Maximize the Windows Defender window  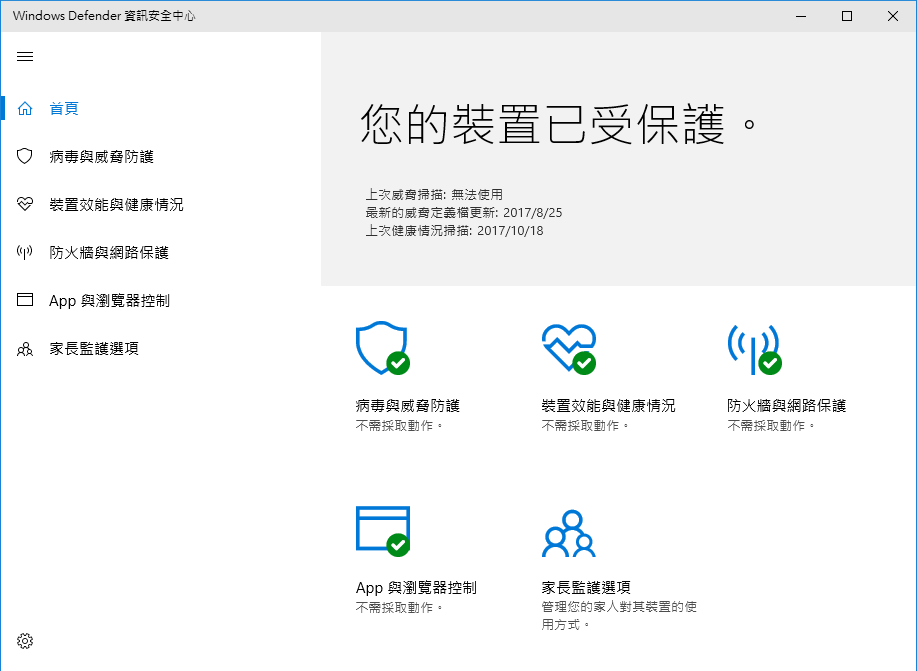point(847,16)
